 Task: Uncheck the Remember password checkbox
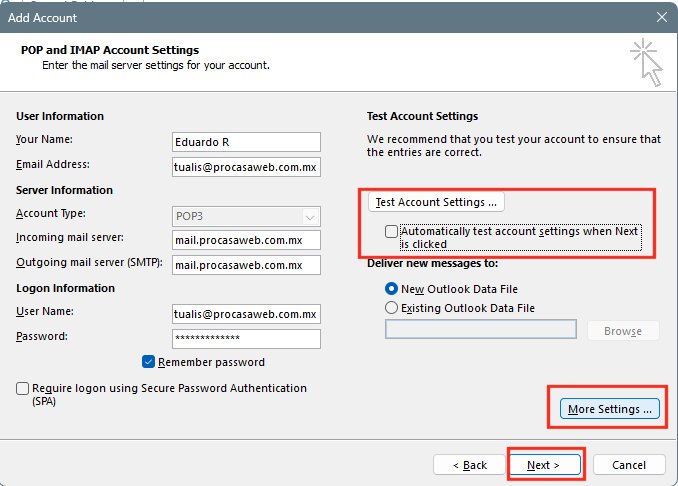pyautogui.click(x=149, y=362)
